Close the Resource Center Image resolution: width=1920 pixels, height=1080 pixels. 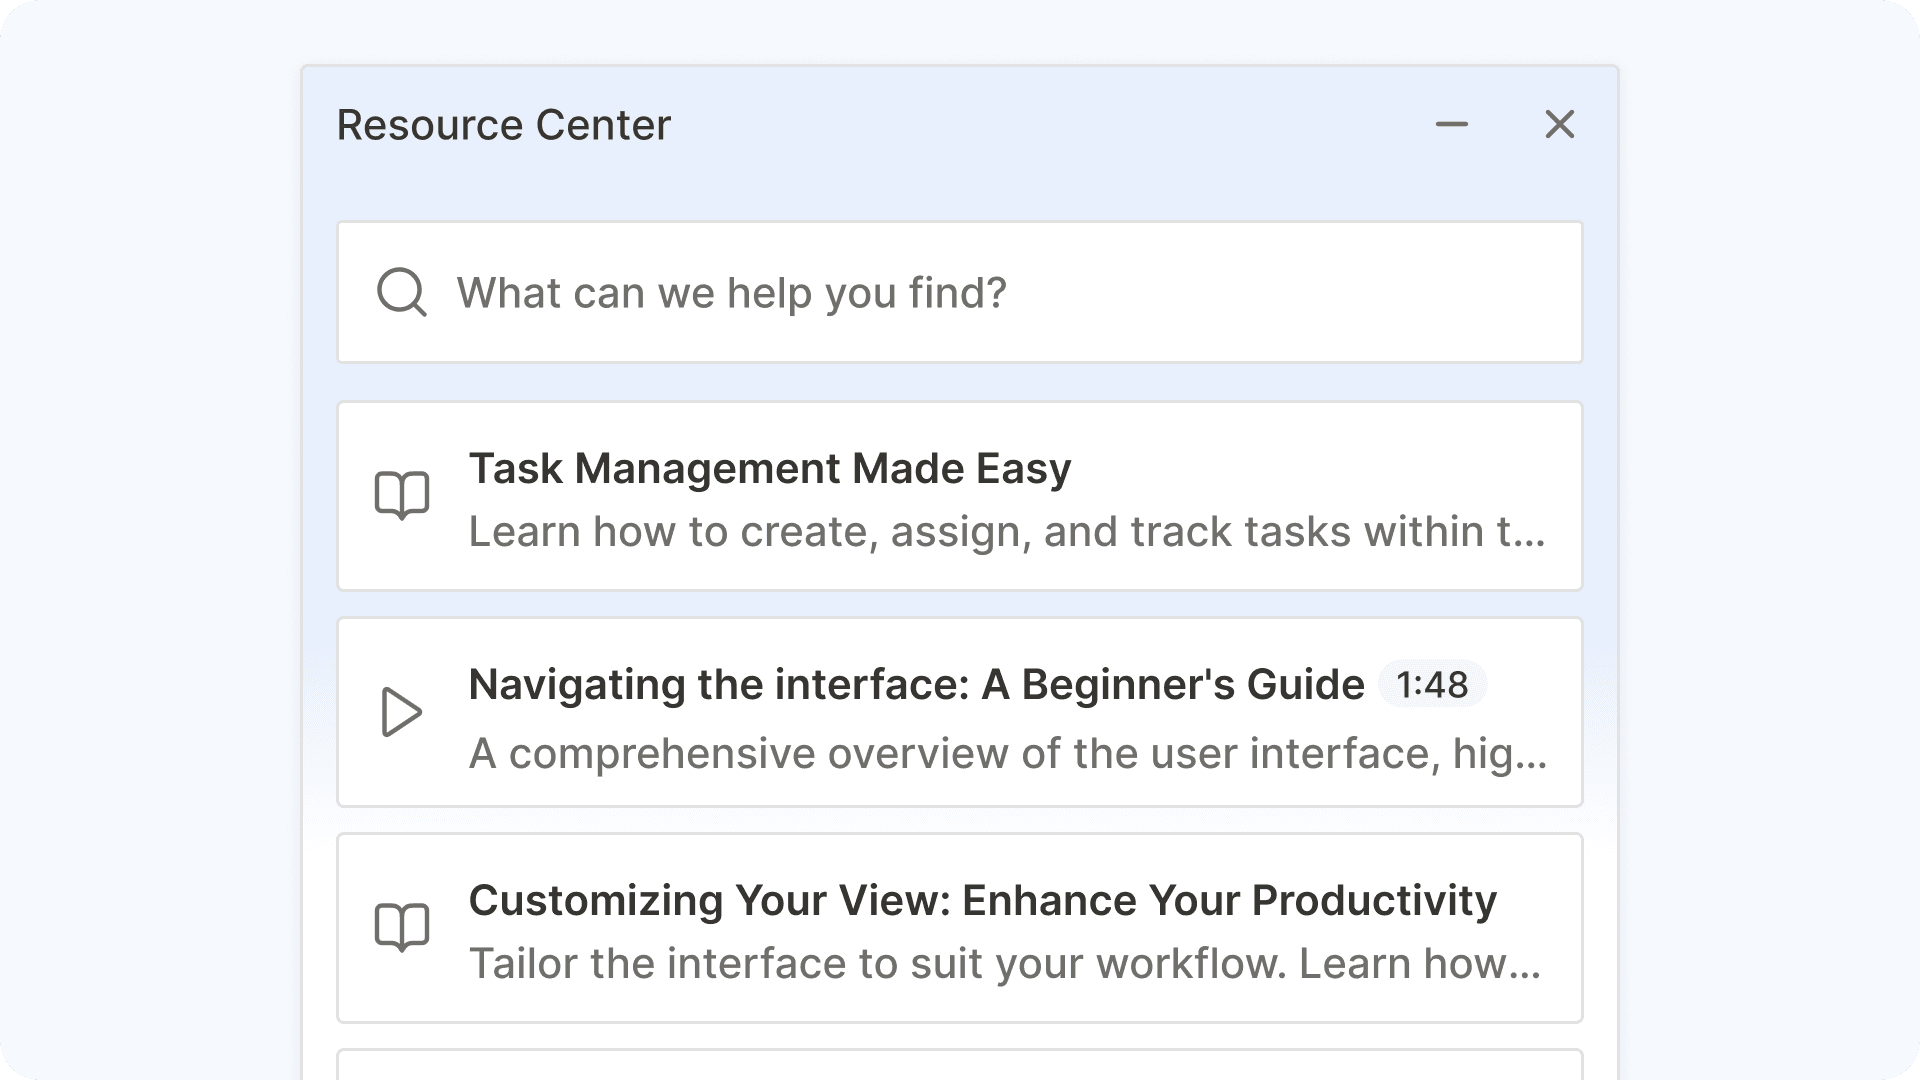point(1560,125)
